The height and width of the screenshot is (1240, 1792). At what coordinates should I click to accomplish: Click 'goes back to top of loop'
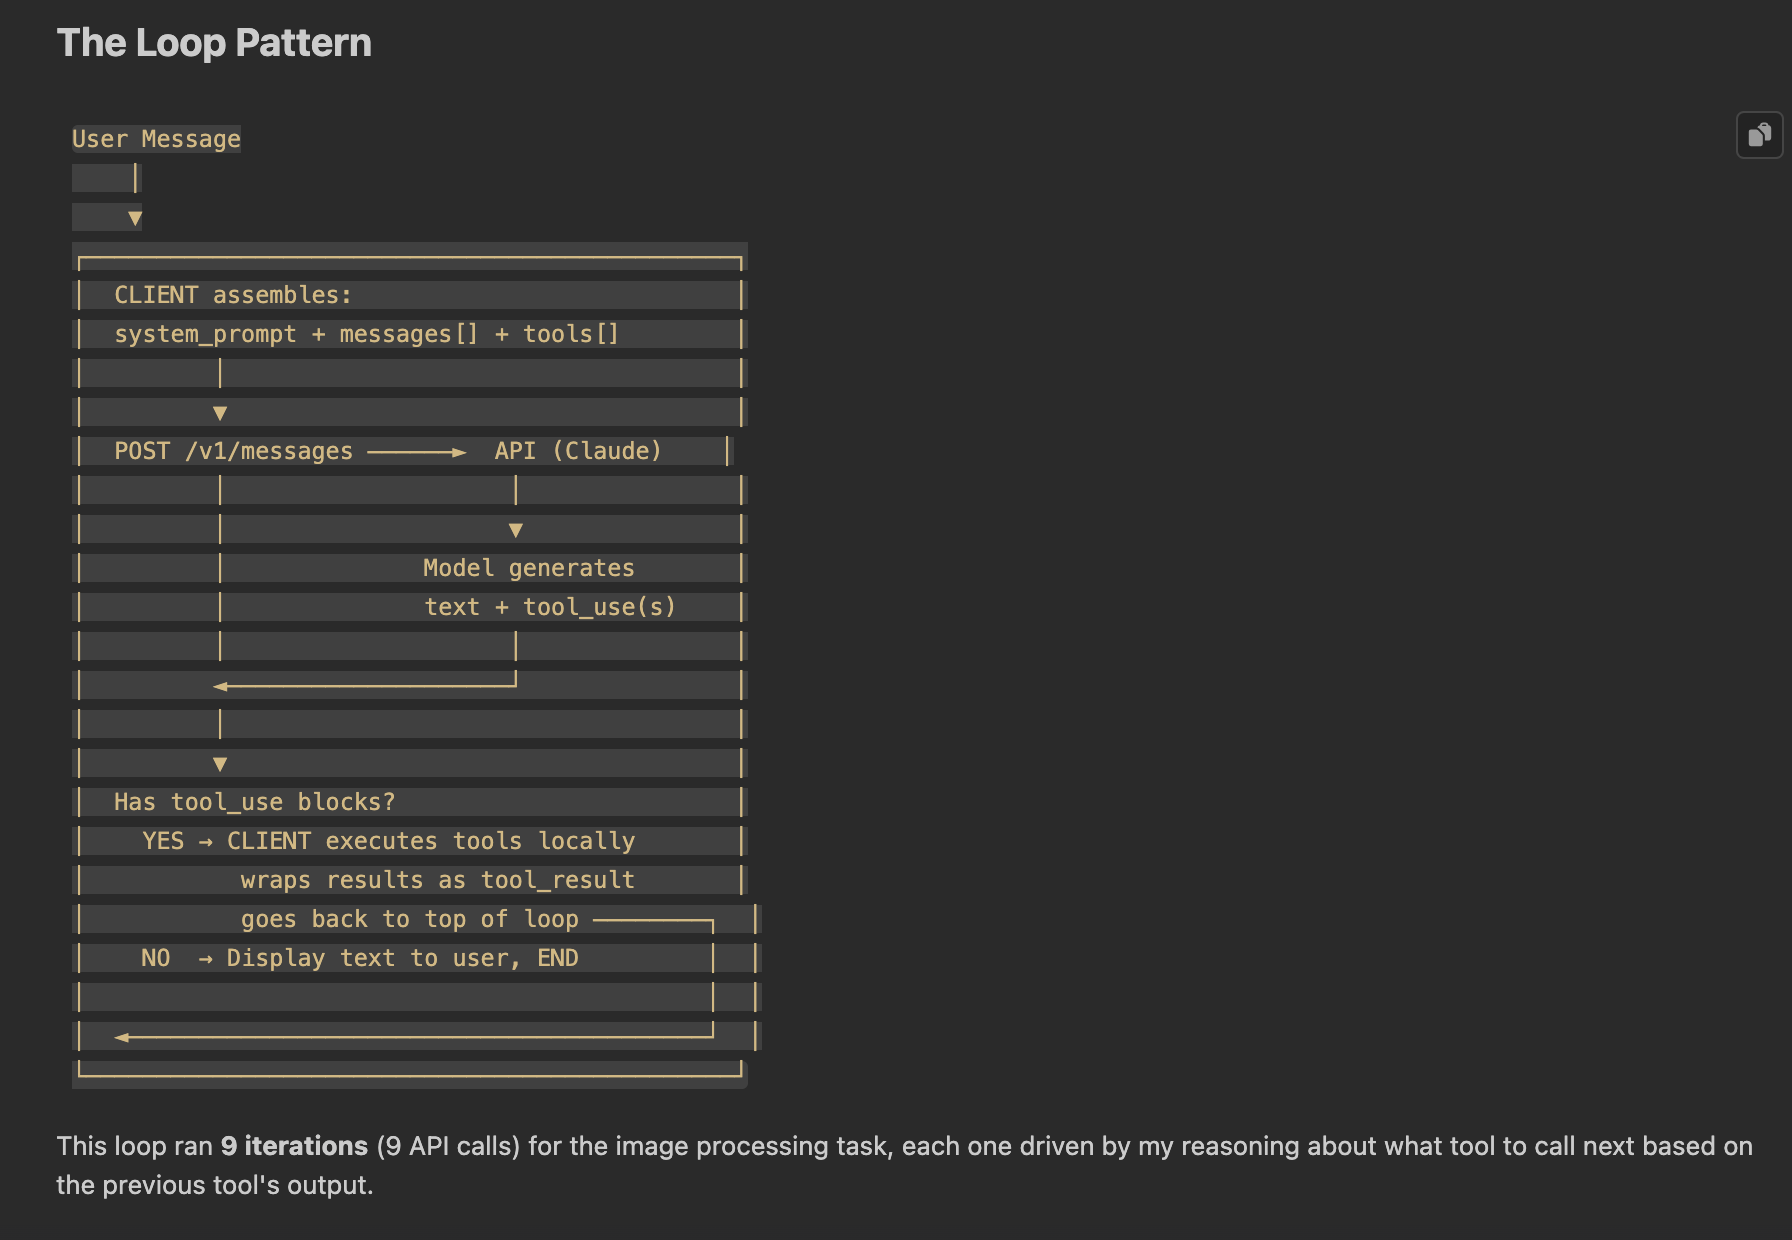[409, 919]
